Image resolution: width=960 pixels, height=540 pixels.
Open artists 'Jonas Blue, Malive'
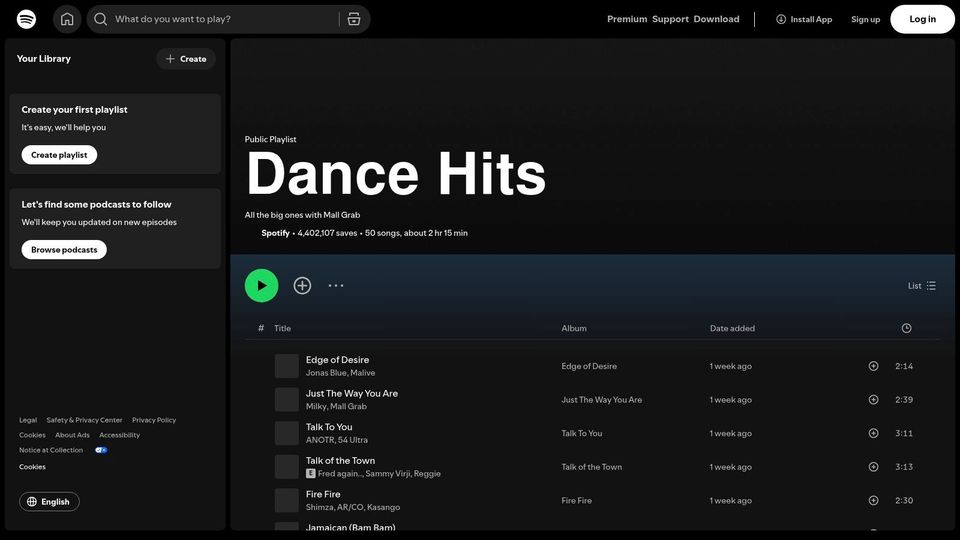(340, 373)
